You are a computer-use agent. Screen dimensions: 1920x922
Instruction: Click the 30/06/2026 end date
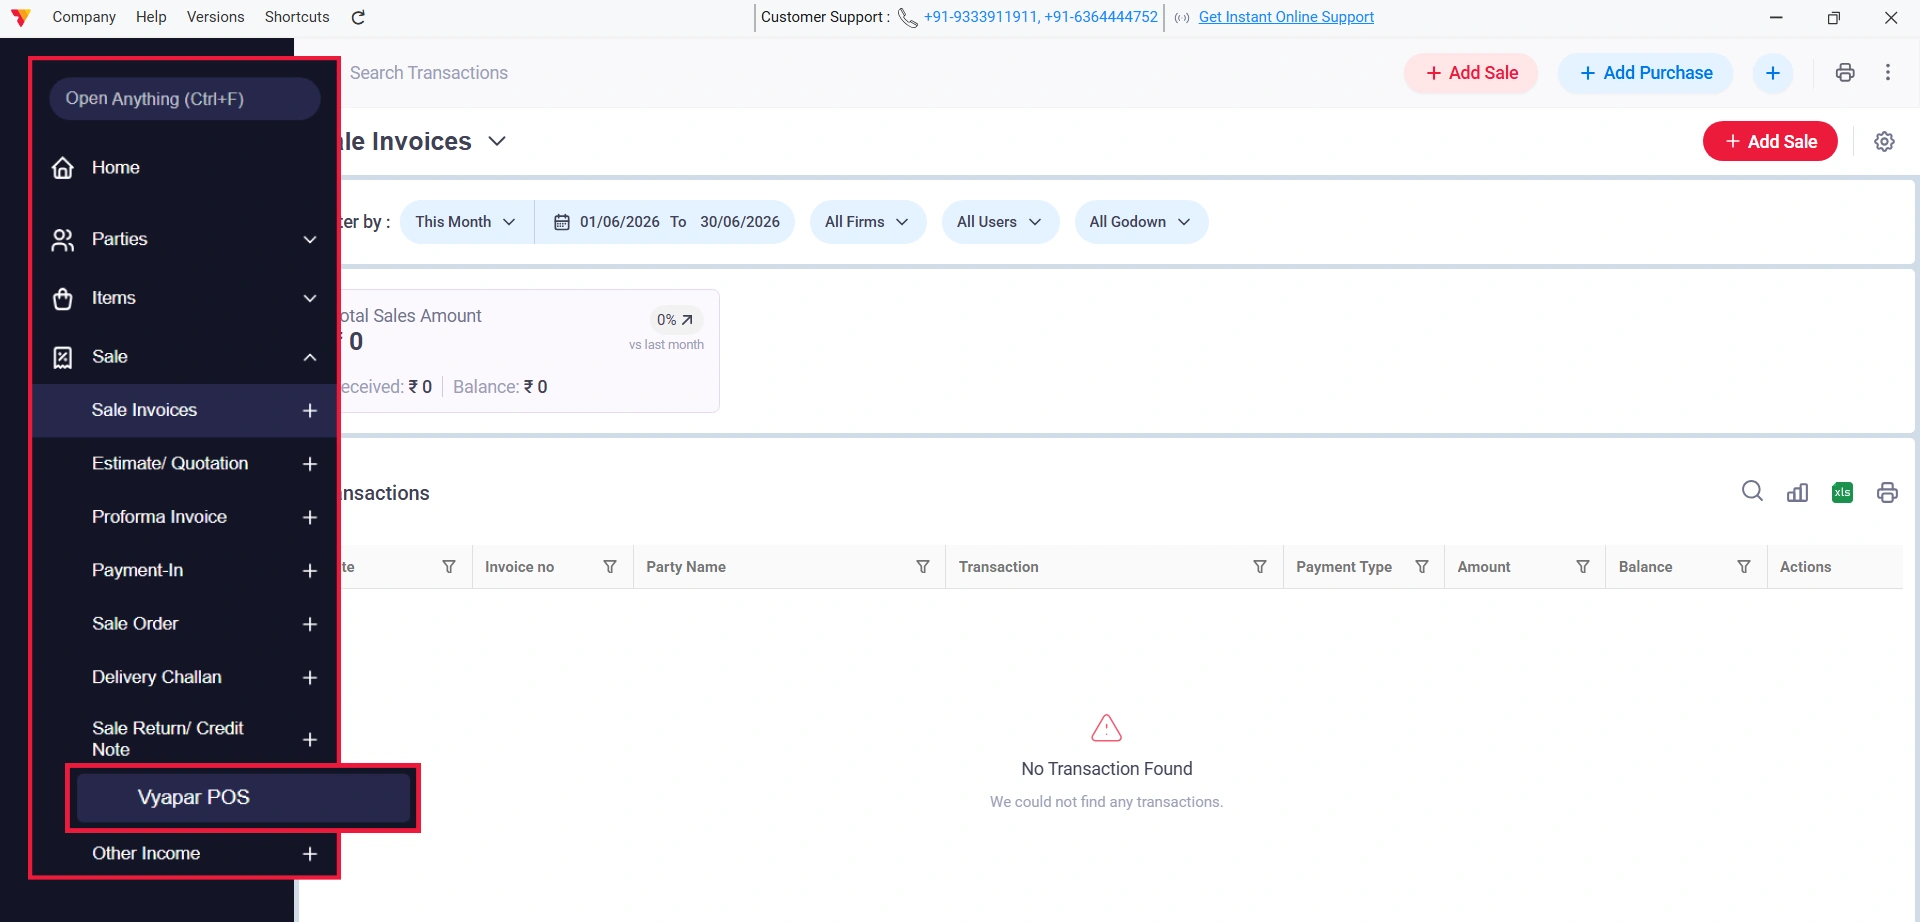pyautogui.click(x=740, y=222)
